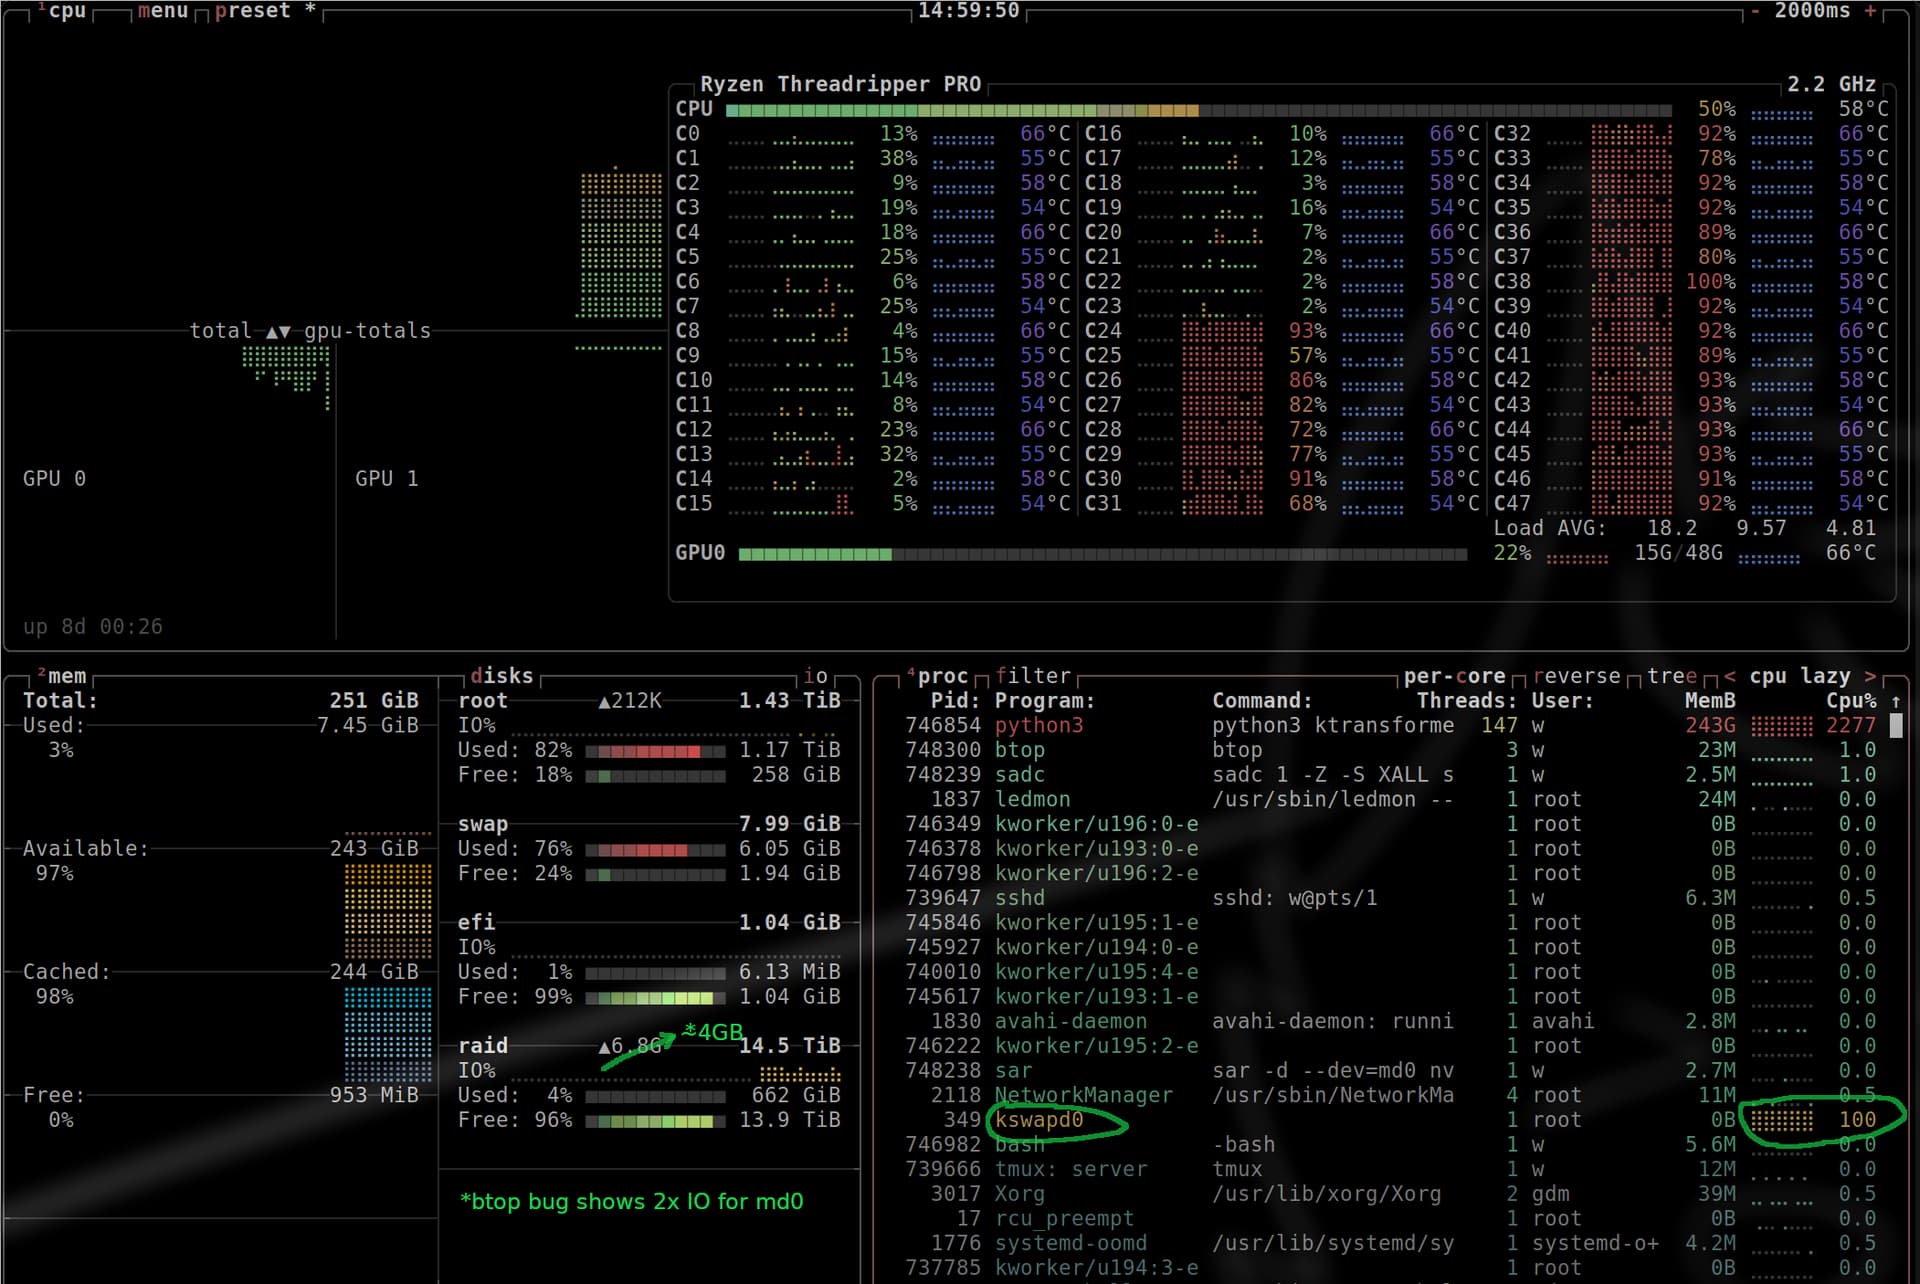Open the process filter field
This screenshot has height=1284, width=1920.
(x=1033, y=676)
